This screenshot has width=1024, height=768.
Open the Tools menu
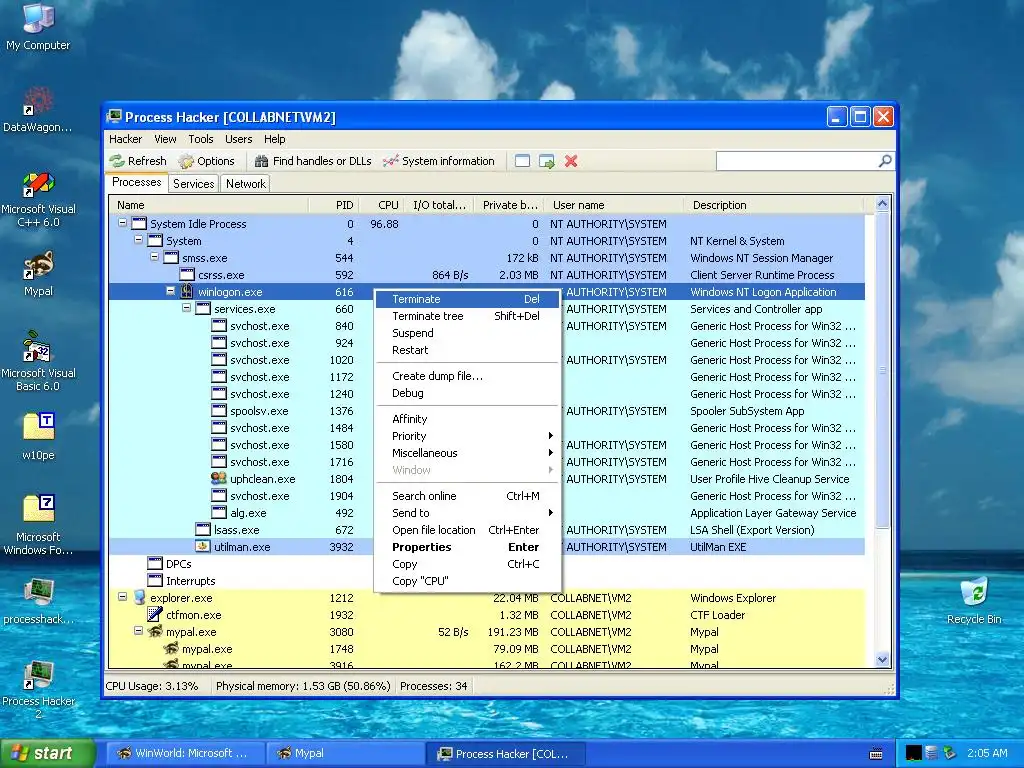coord(200,139)
